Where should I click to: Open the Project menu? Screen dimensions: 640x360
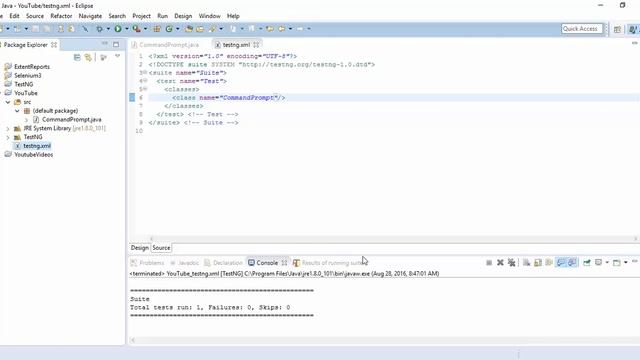[141, 16]
